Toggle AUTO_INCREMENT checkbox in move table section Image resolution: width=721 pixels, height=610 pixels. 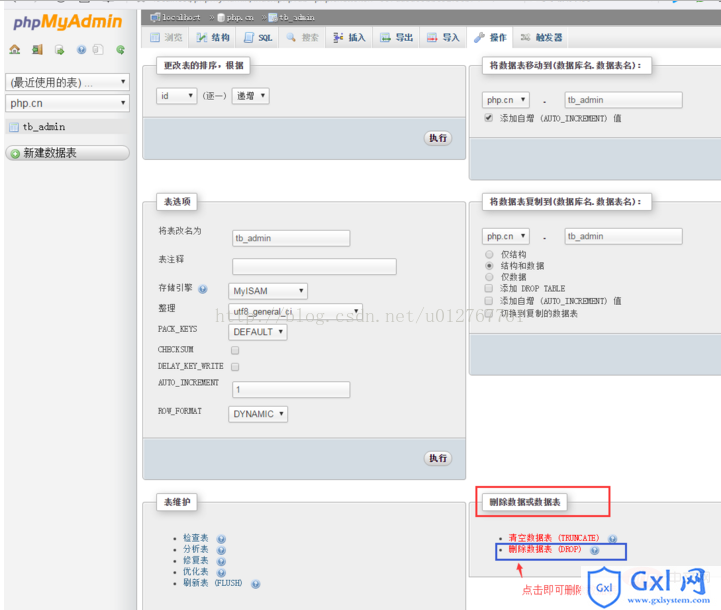click(489, 118)
